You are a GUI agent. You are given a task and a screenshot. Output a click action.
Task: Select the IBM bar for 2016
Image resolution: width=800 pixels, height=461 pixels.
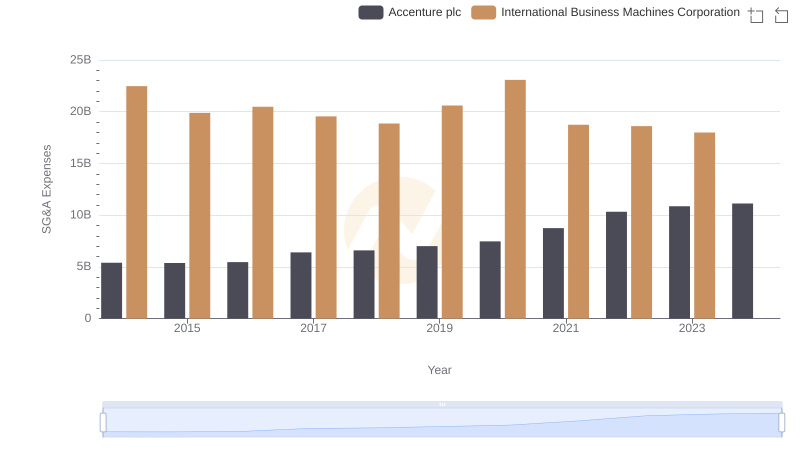point(263,213)
